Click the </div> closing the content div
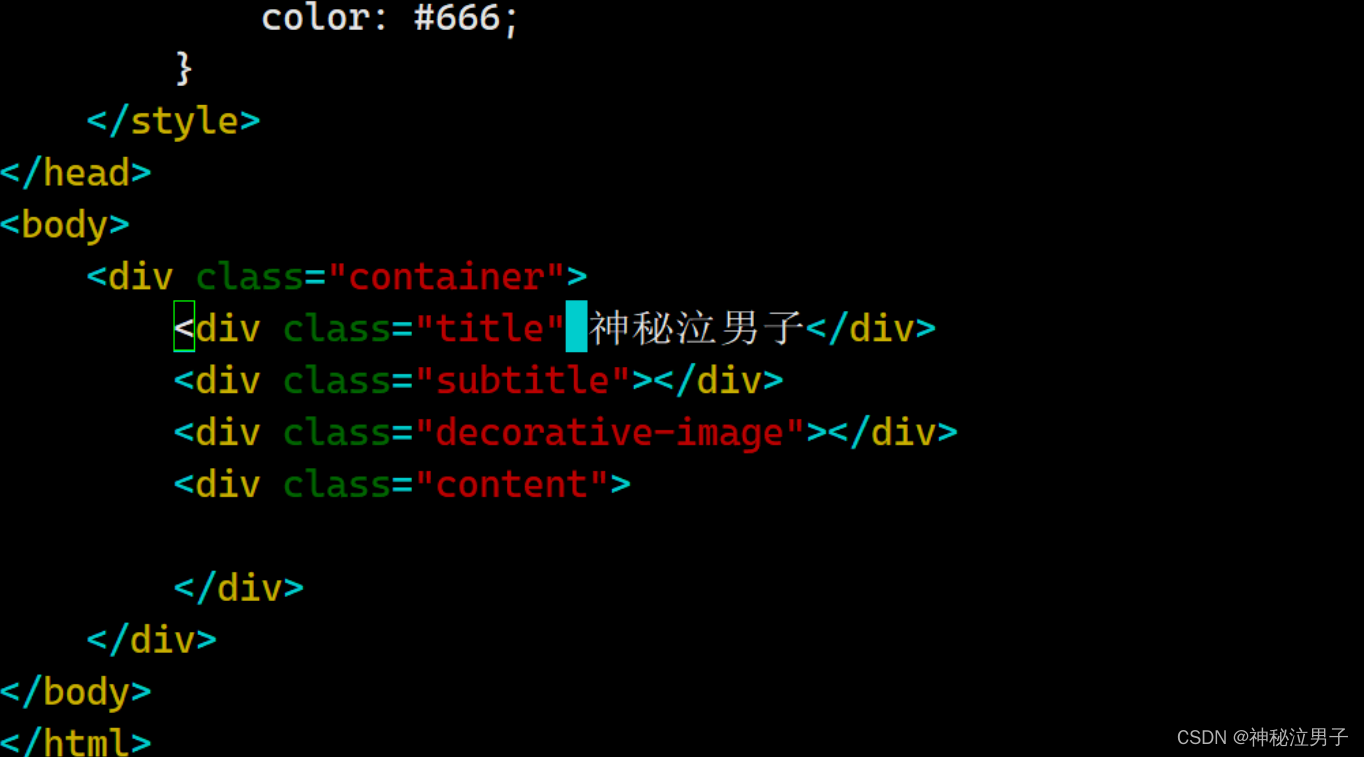The height and width of the screenshot is (757, 1364). (239, 588)
